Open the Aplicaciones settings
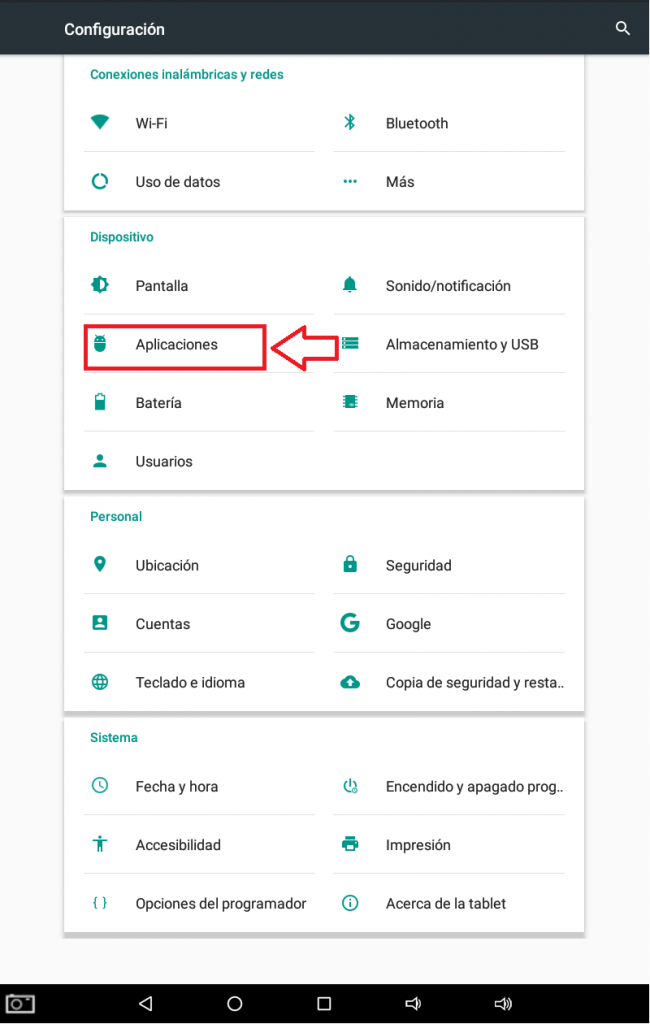The width and height of the screenshot is (650, 1024). click(176, 345)
